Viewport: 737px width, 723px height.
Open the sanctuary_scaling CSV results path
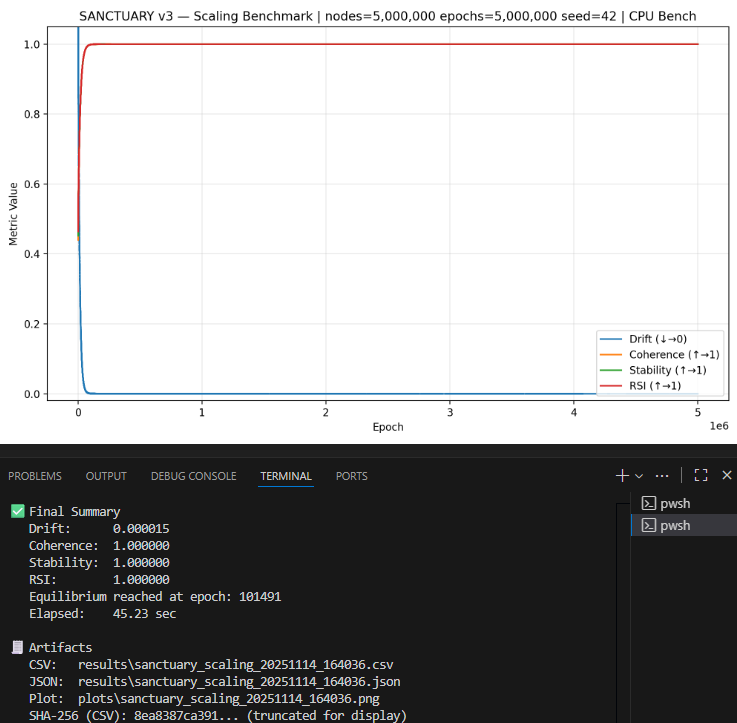click(235, 665)
